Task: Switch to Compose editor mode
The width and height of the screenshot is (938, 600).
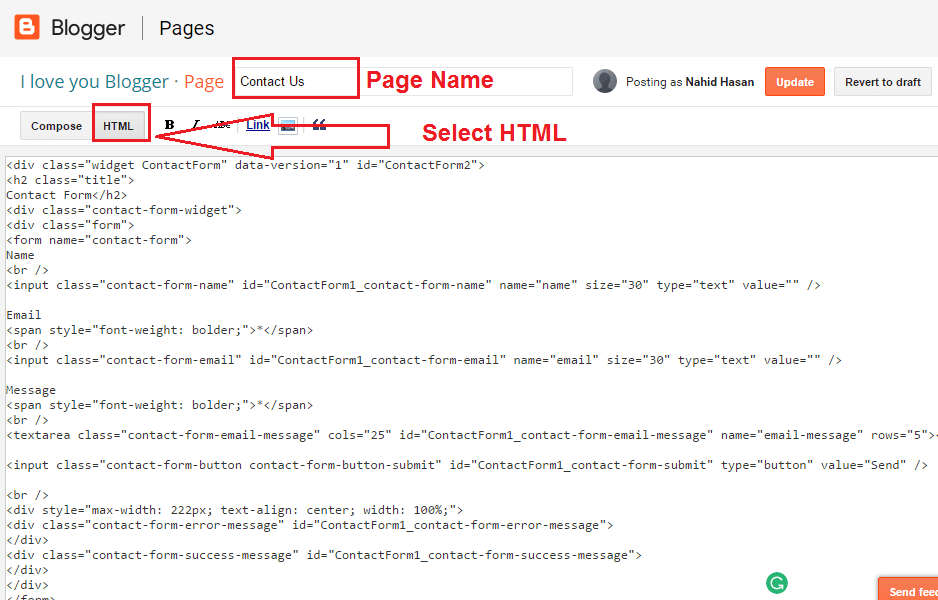Action: [x=56, y=126]
